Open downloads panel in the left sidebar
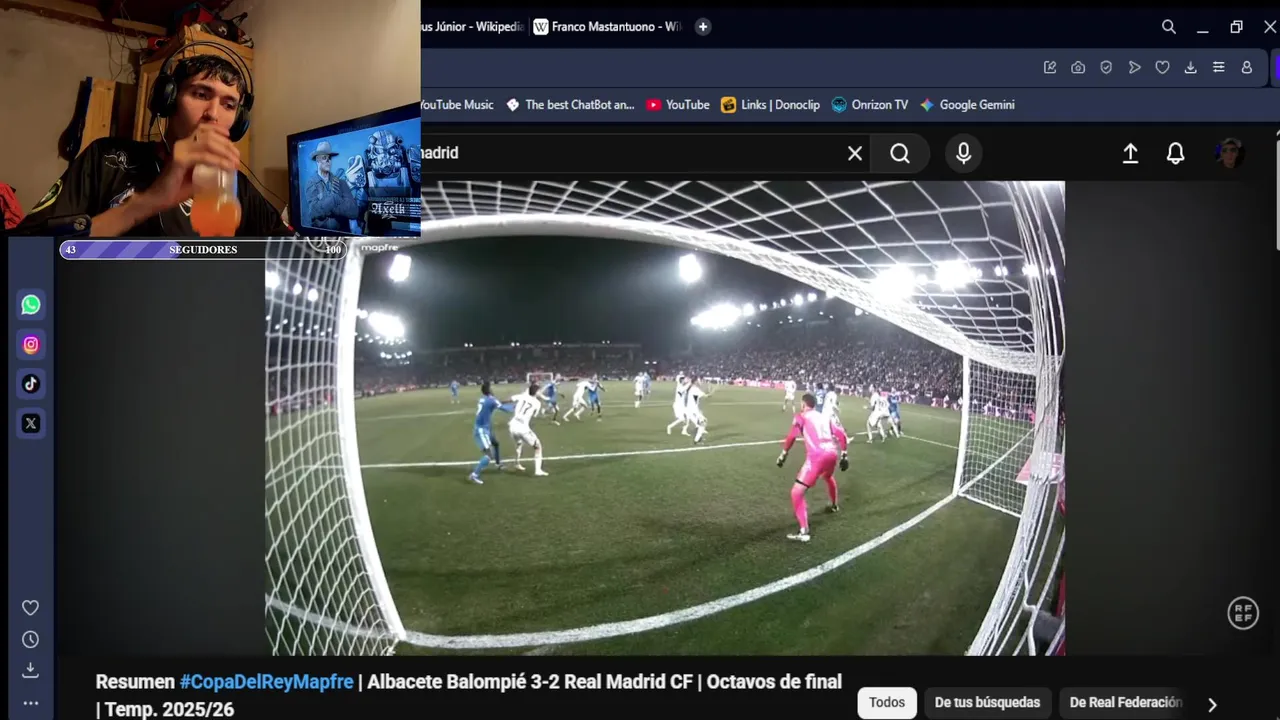Screen dimensions: 1280x720 tap(31, 670)
